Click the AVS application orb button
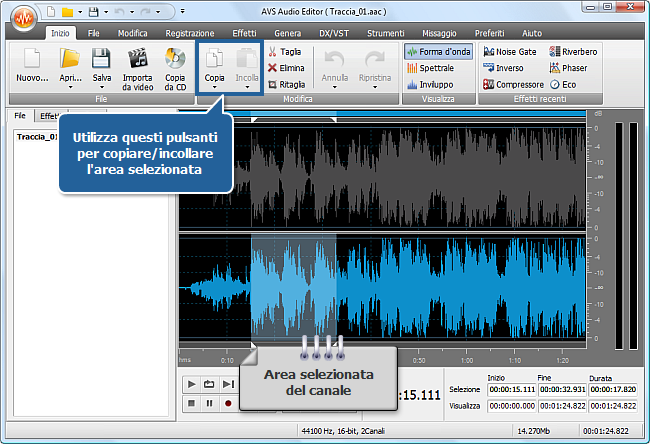This screenshot has height=444, width=650. pyautogui.click(x=24, y=18)
